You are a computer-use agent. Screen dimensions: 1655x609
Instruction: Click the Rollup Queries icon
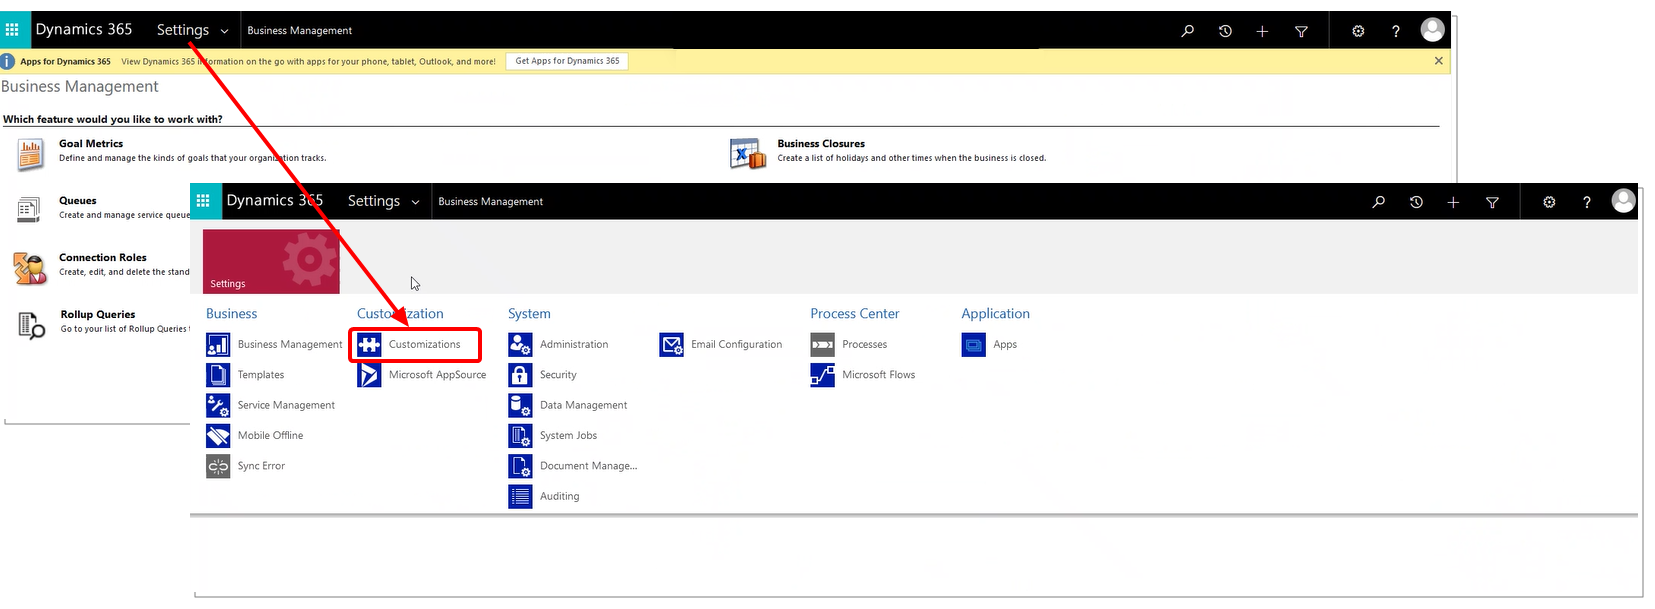coord(32,325)
